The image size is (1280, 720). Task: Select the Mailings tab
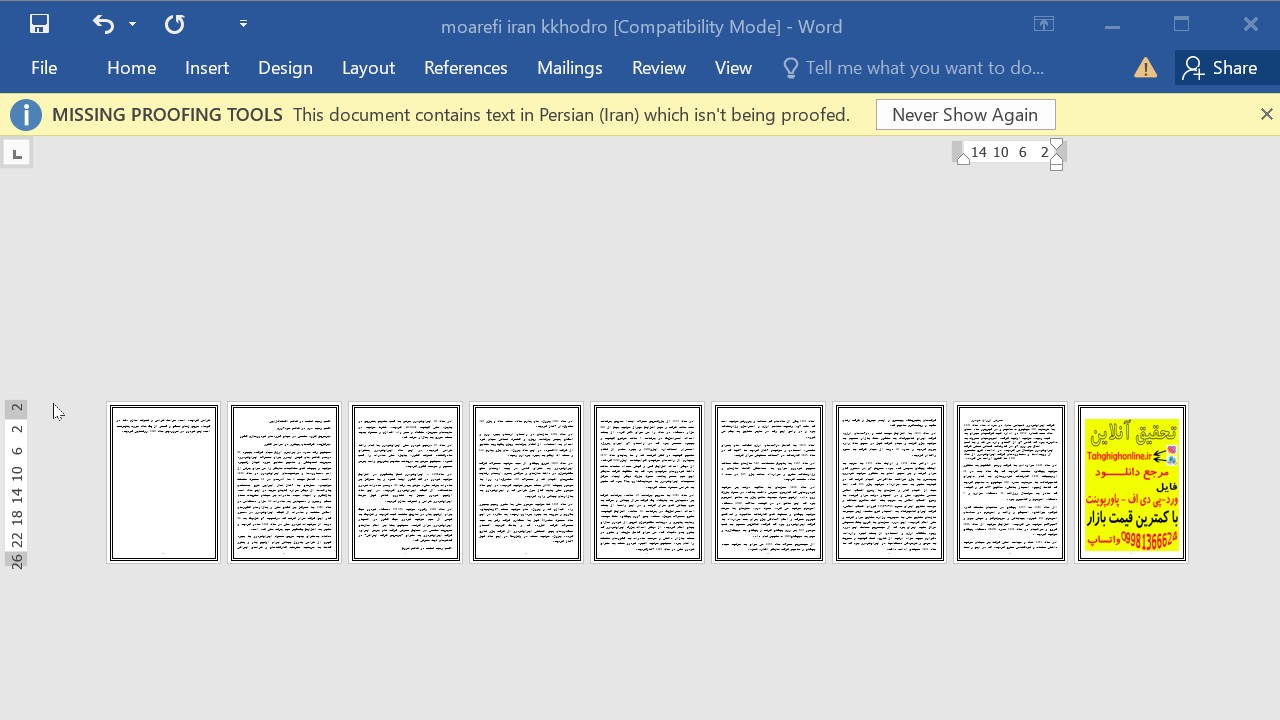pos(569,68)
